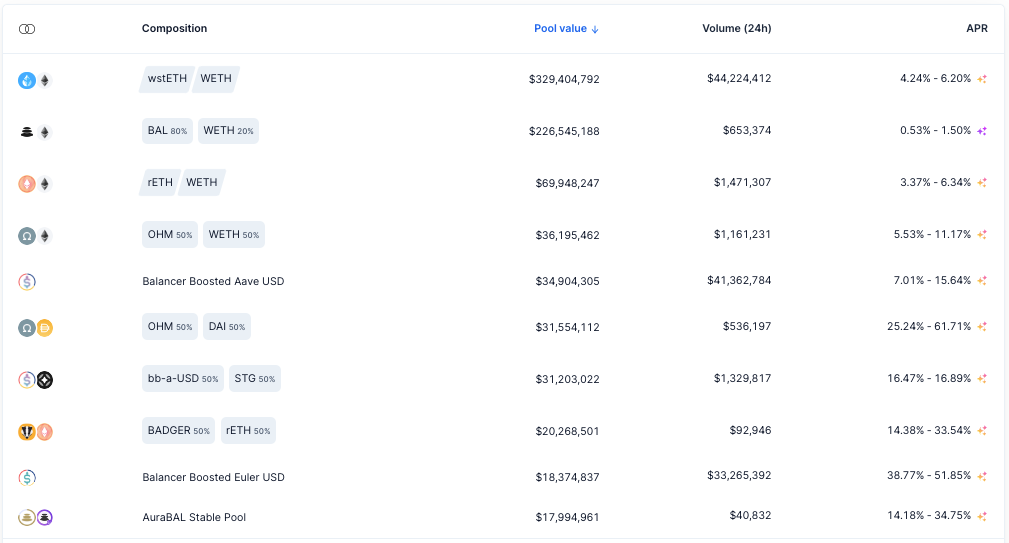The width and height of the screenshot is (1009, 543).
Task: Select the wstETH token chip
Action: (x=167, y=79)
